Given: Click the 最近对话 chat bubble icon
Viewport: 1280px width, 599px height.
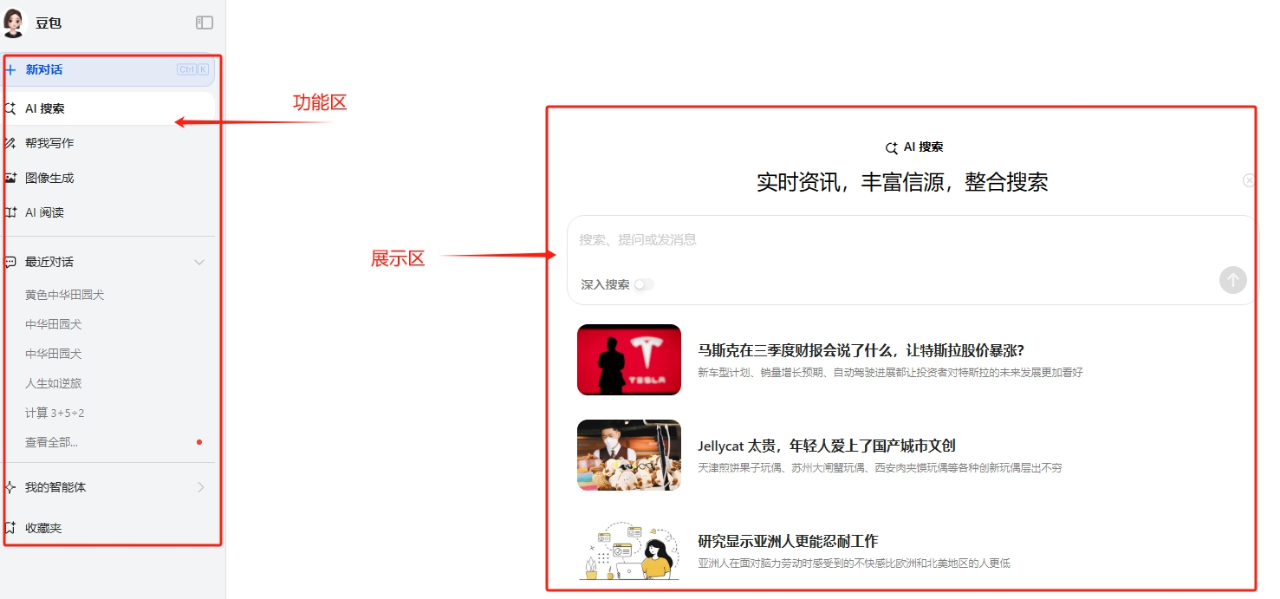Looking at the screenshot, I should pos(11,262).
